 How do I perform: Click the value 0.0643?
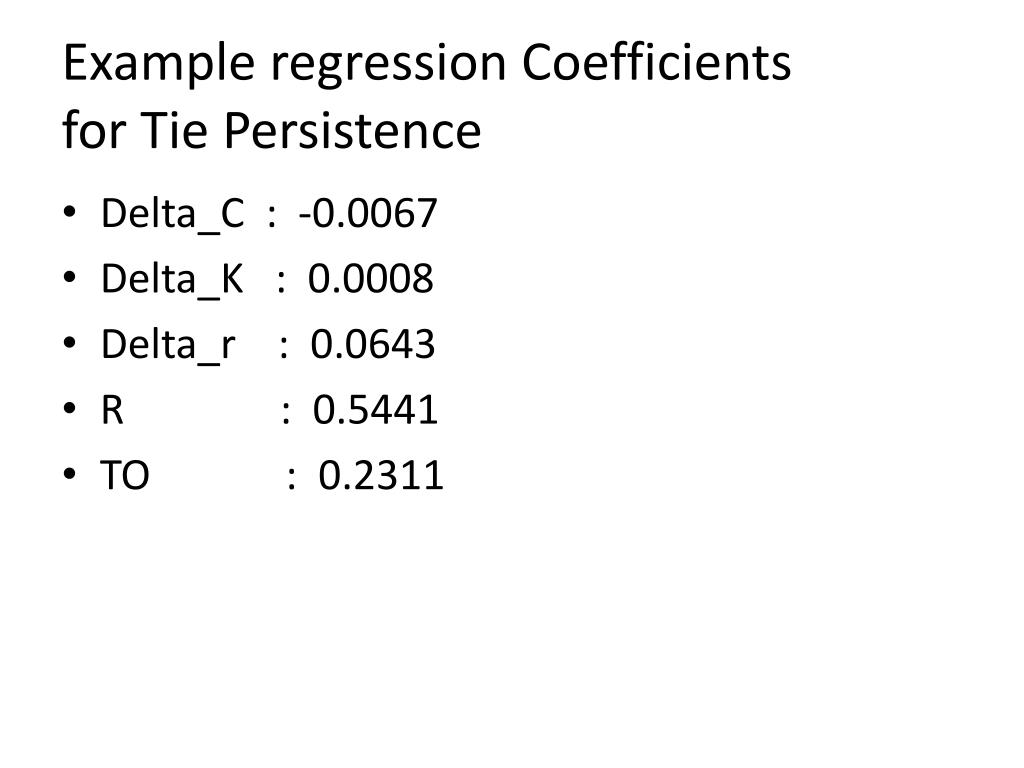pyautogui.click(x=372, y=344)
